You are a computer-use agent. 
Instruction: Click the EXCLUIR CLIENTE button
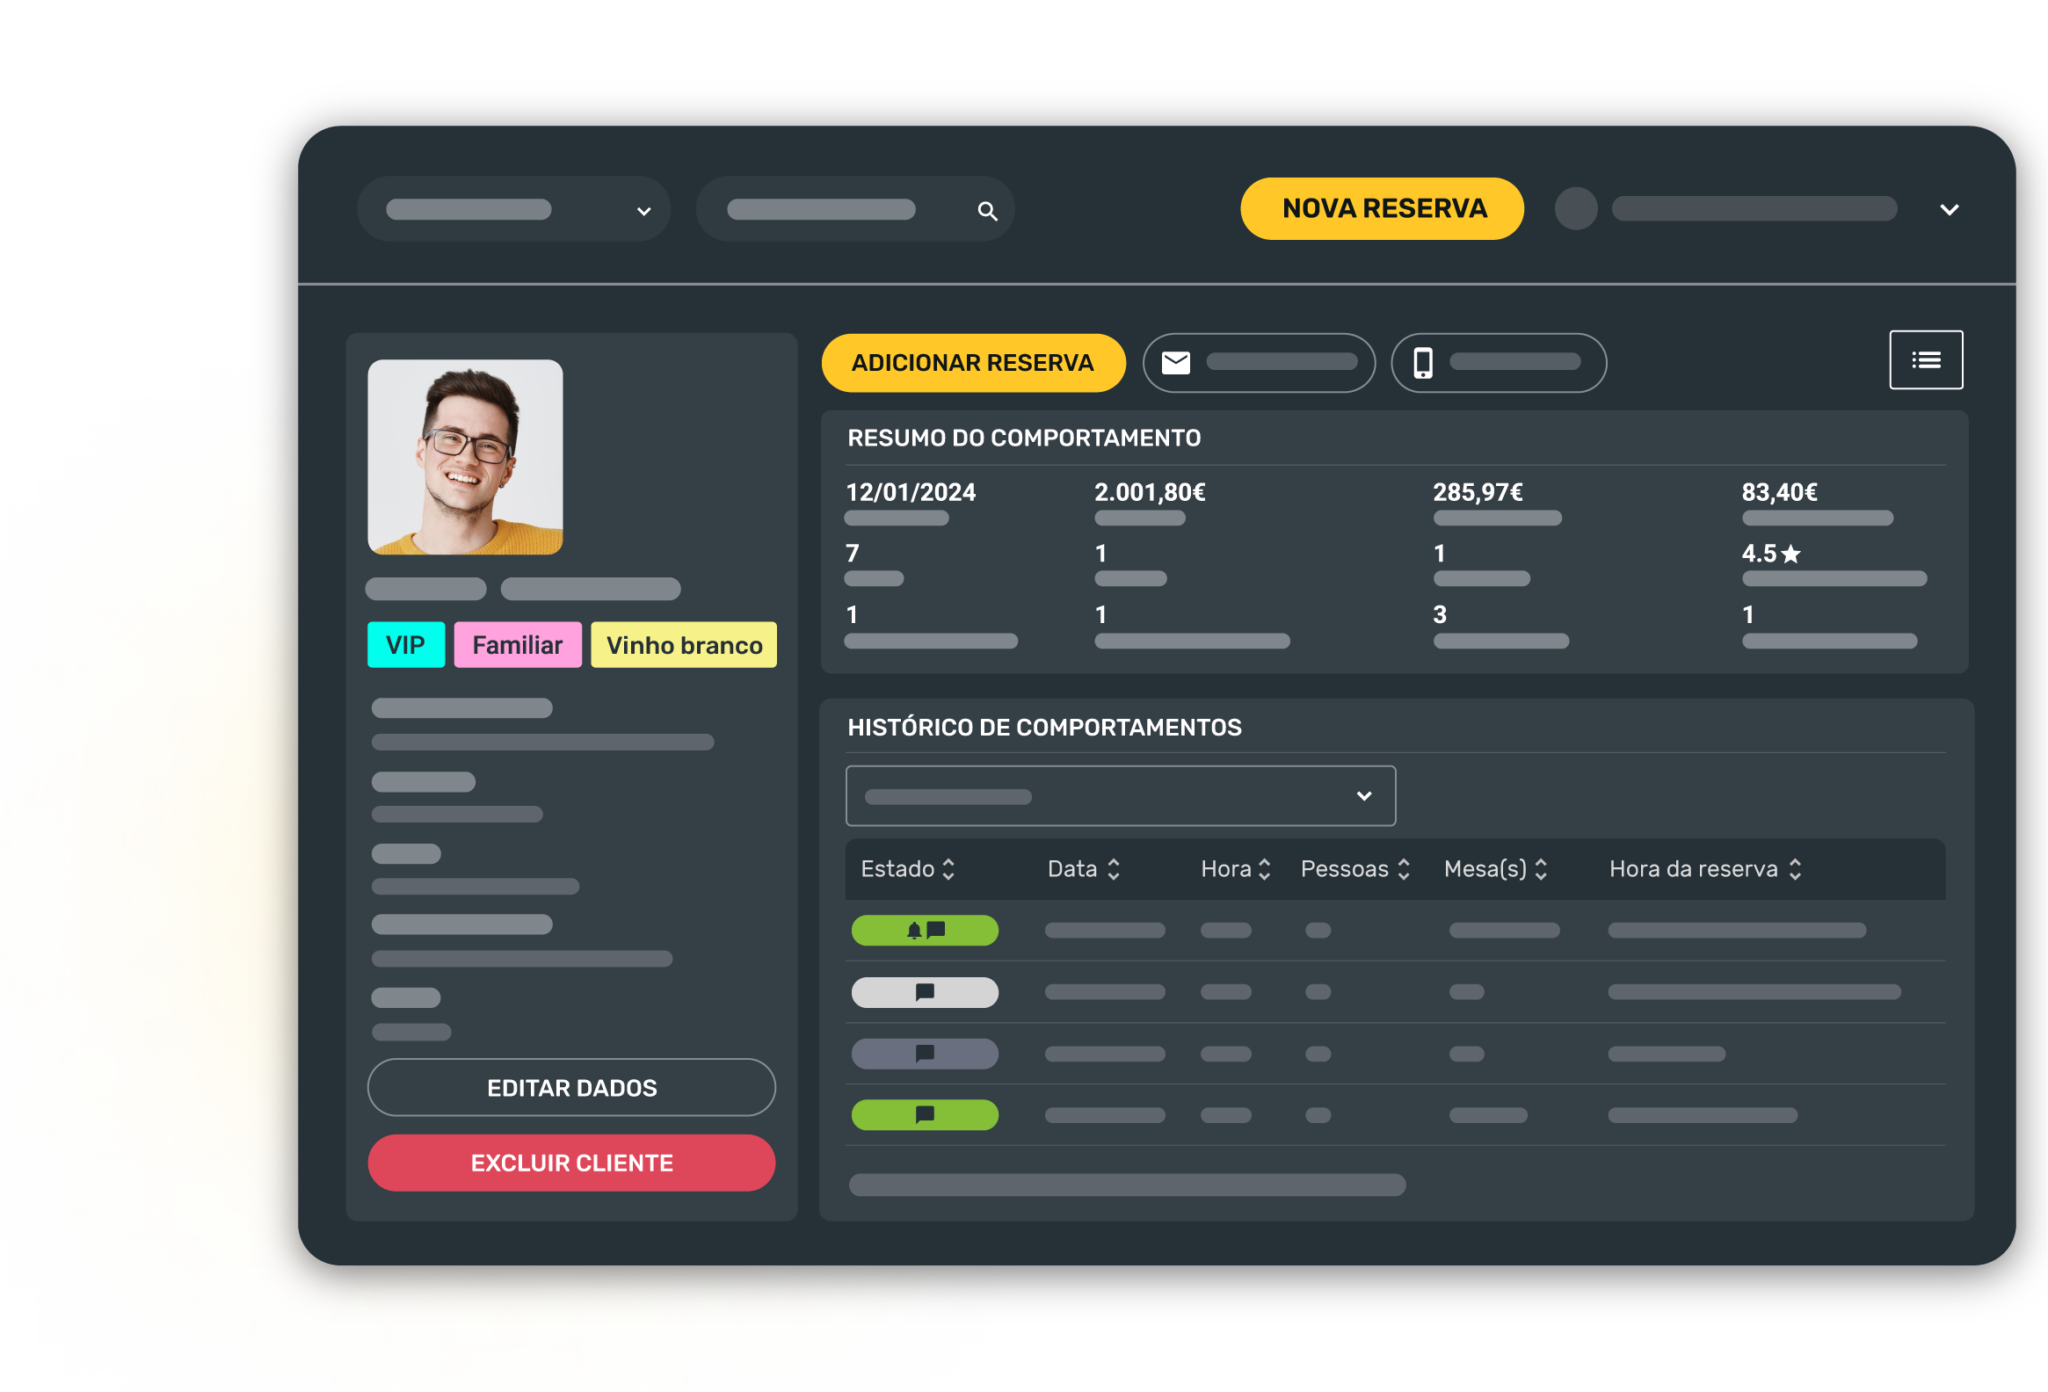tap(571, 1163)
